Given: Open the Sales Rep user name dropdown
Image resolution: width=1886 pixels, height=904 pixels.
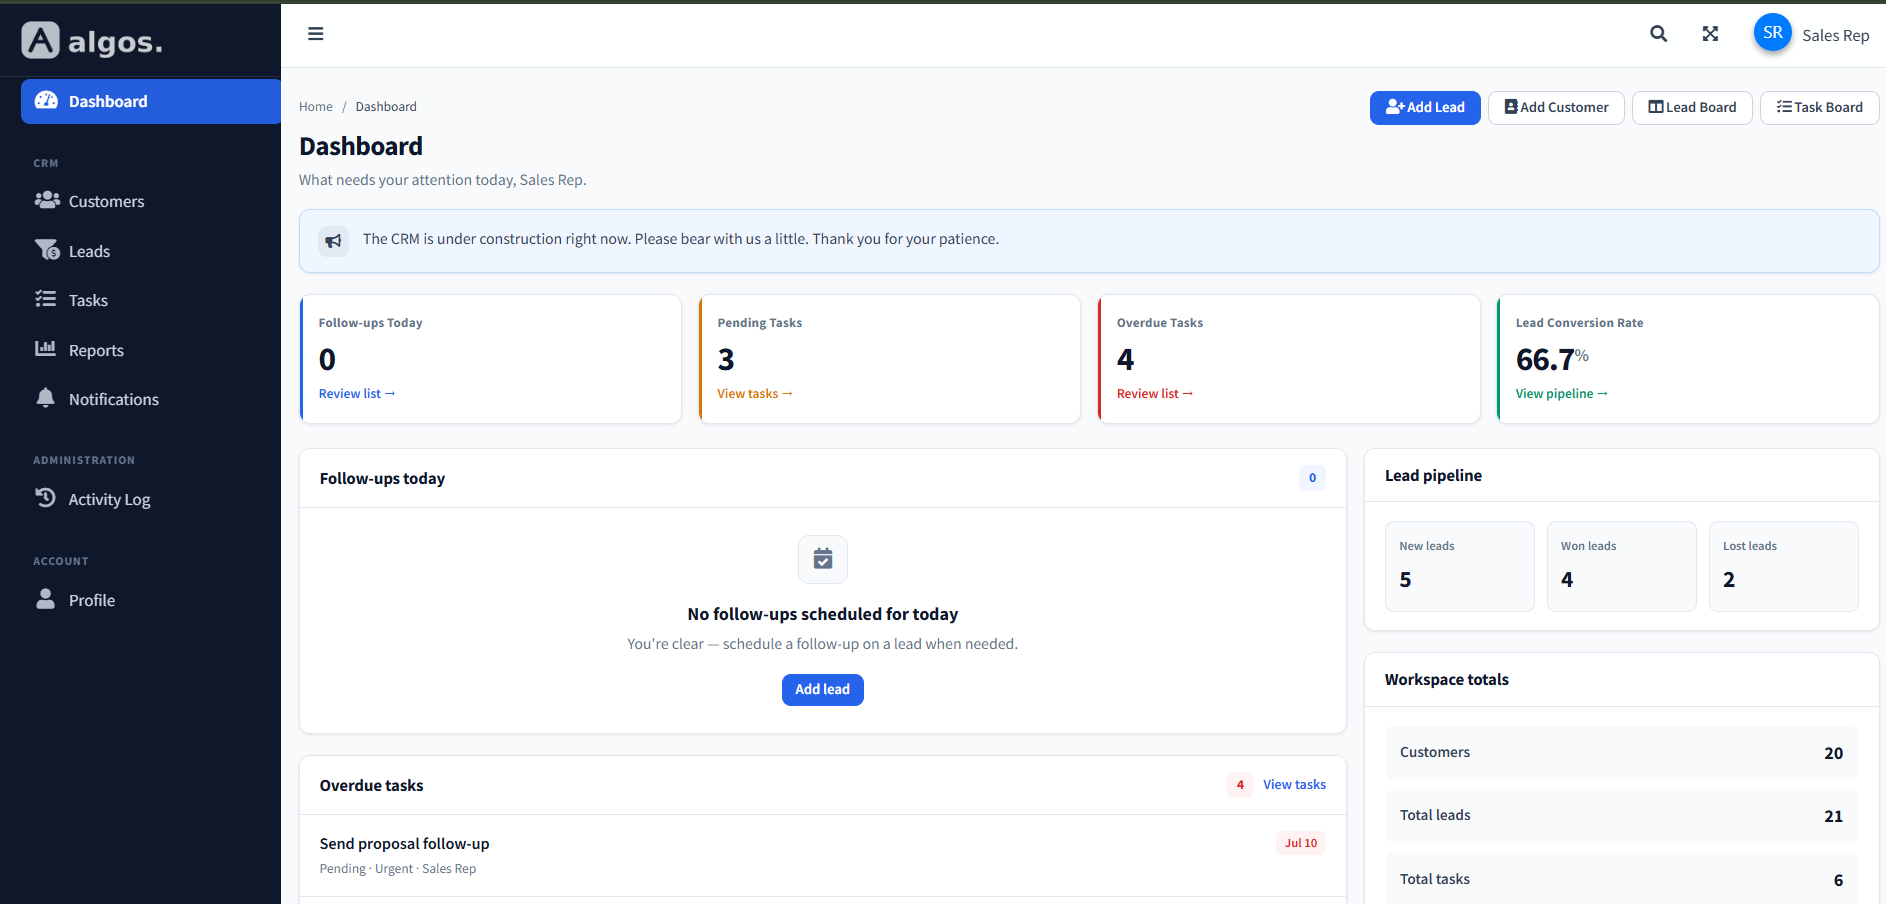Looking at the screenshot, I should click(1835, 35).
